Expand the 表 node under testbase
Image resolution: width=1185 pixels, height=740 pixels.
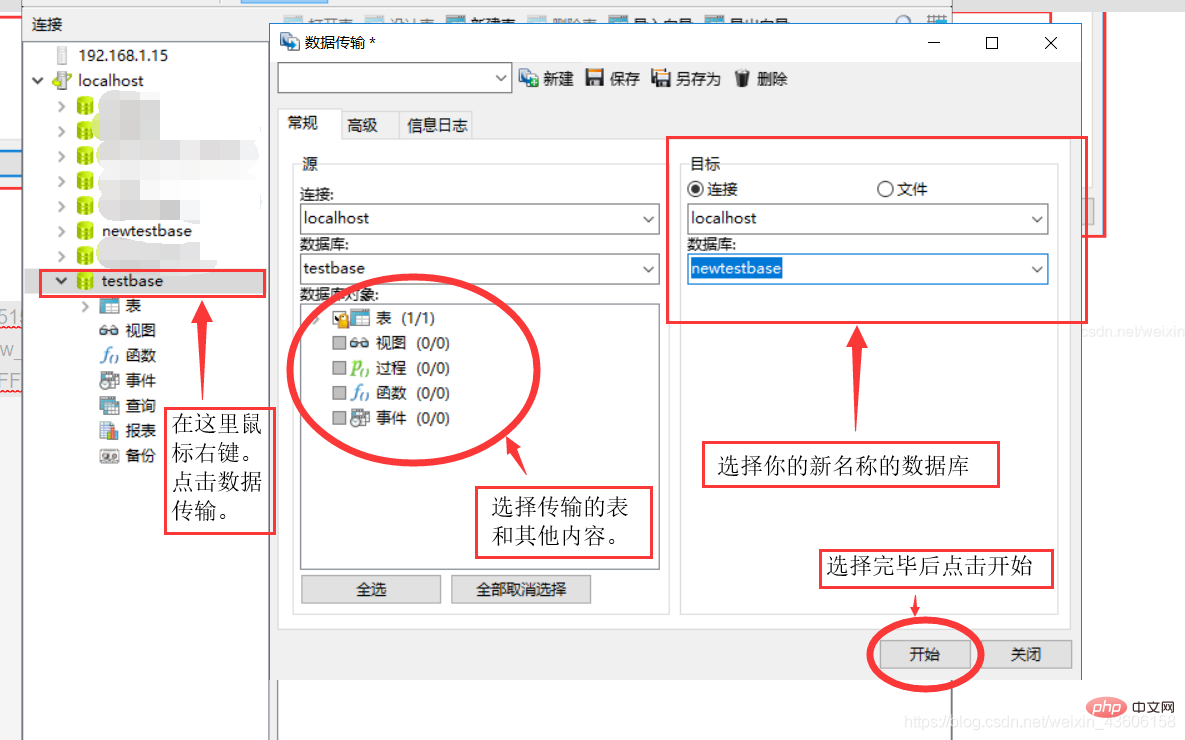click(x=85, y=306)
